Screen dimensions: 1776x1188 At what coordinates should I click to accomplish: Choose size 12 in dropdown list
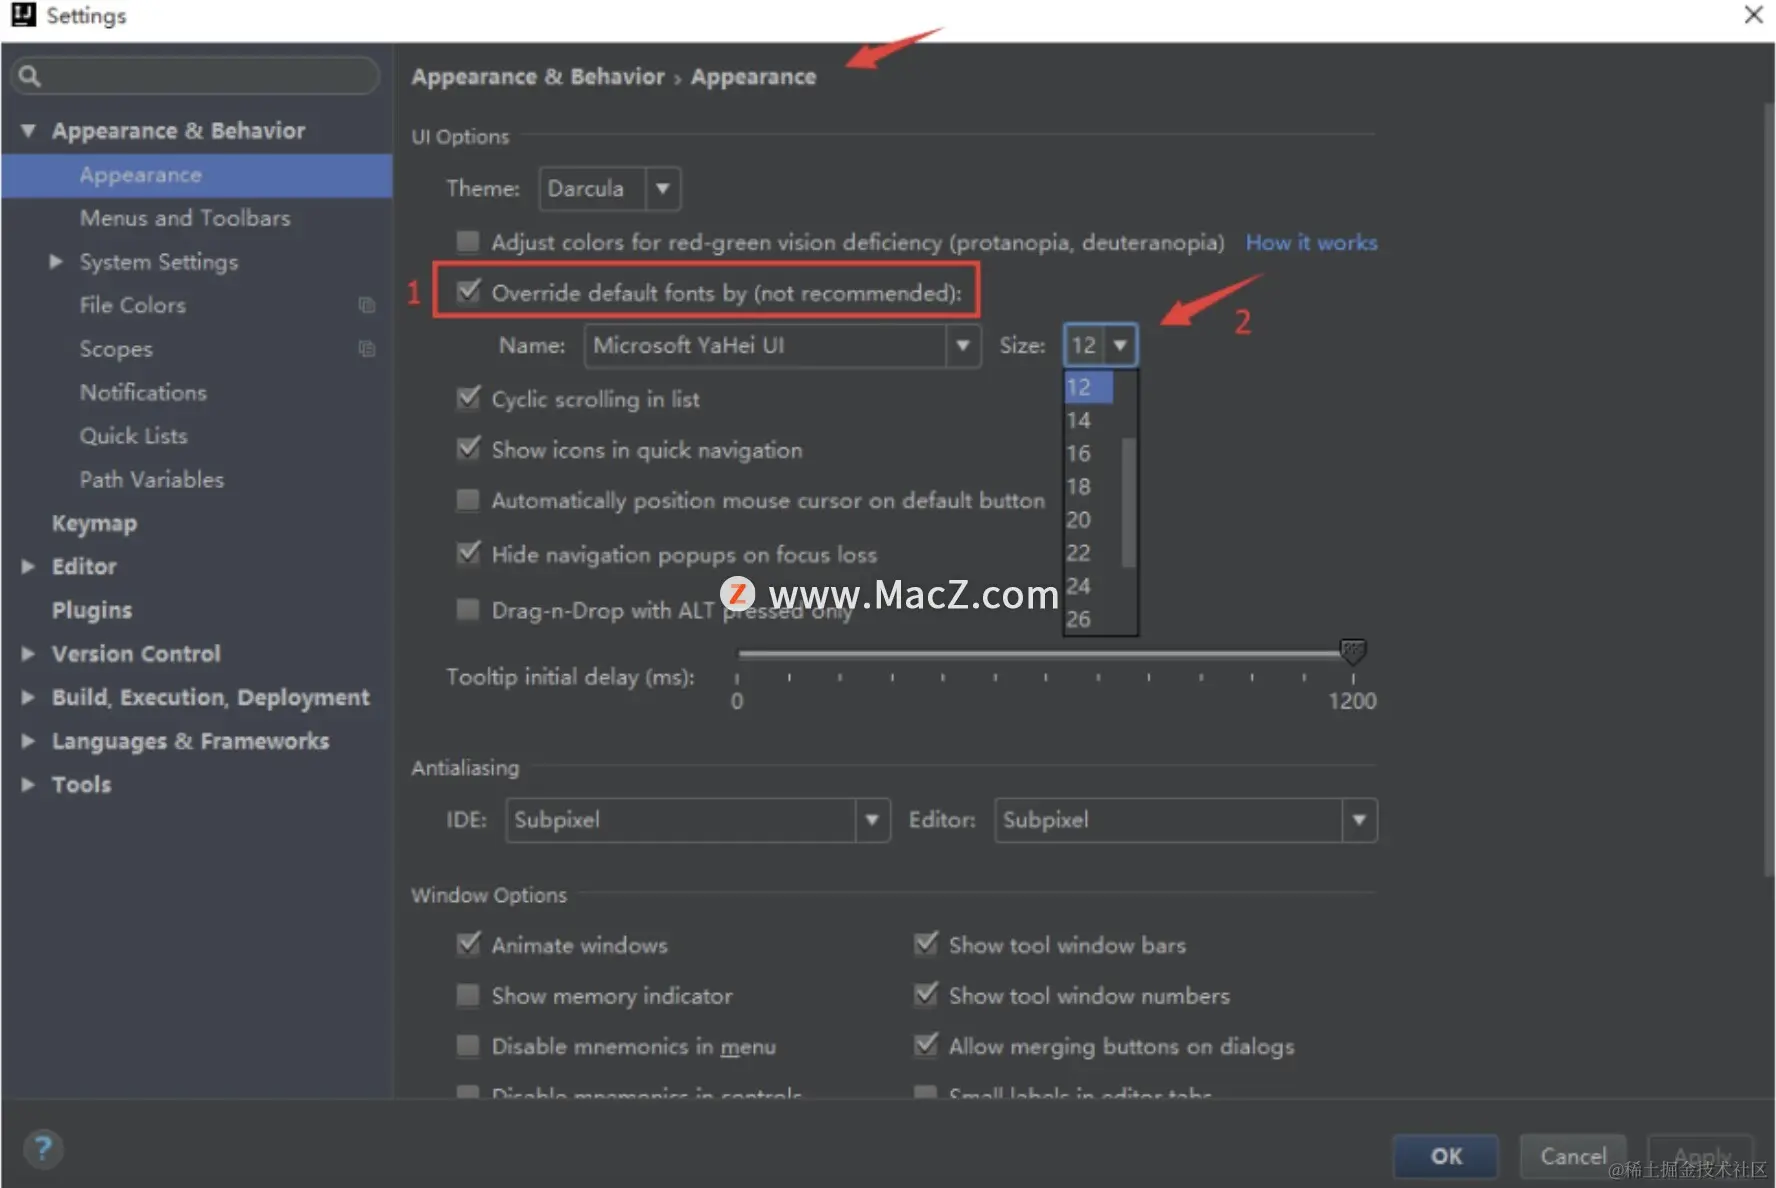click(1090, 387)
